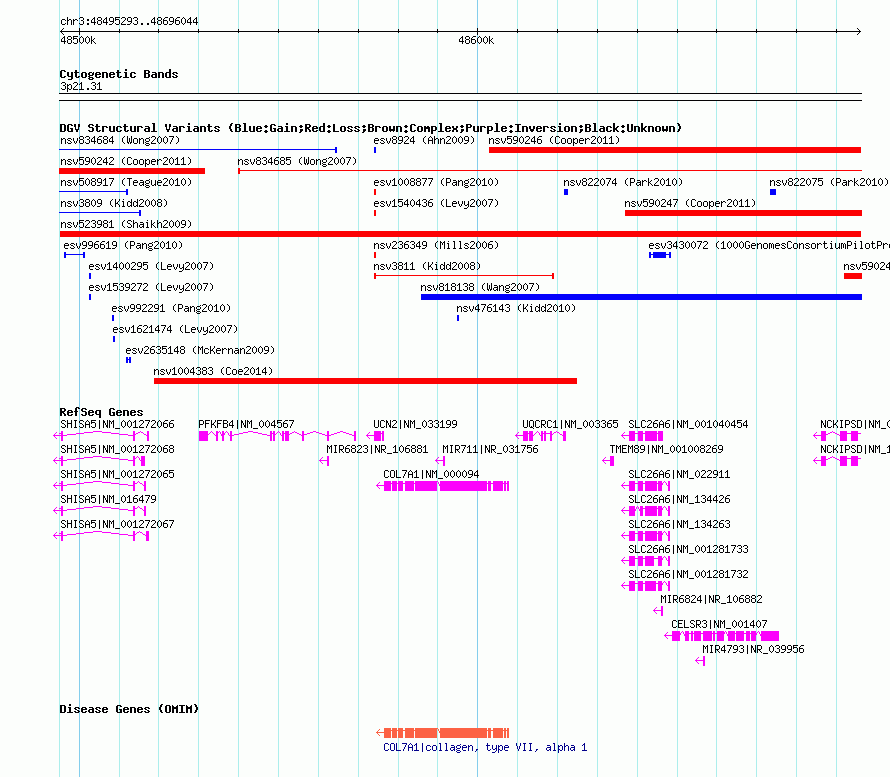The image size is (890, 777).
Task: Open the nsv236349 (Mills2006) variant label
Action: [x=436, y=245]
